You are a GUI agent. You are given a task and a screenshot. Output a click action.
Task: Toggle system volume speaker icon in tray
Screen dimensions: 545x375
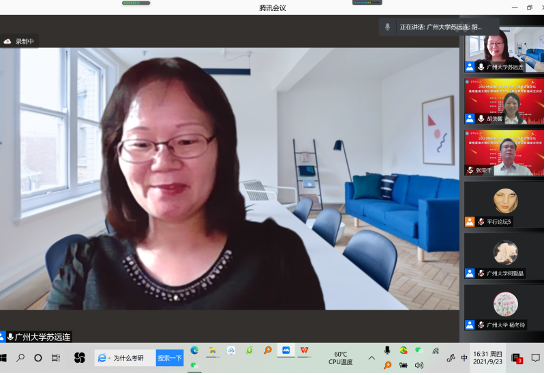point(420,365)
